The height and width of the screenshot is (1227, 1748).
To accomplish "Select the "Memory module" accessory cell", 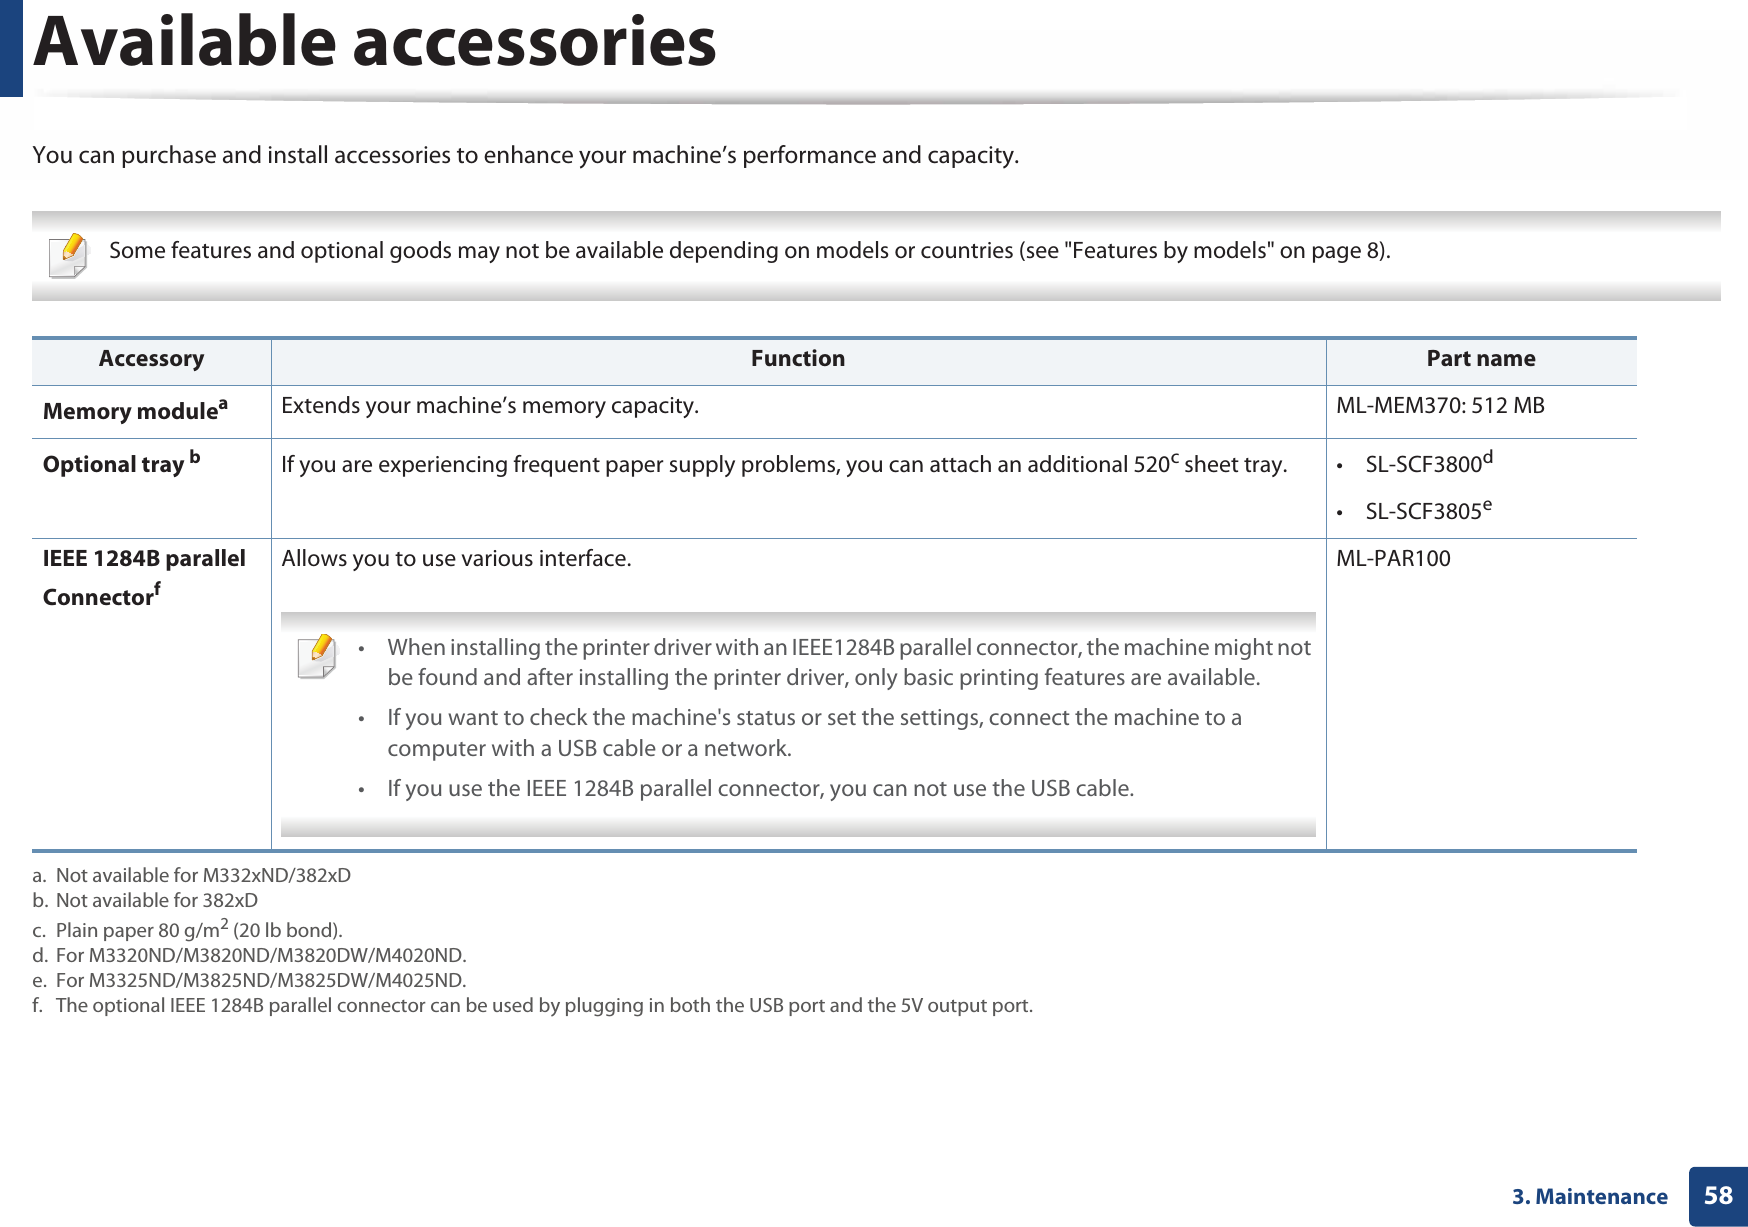I will (x=135, y=411).
